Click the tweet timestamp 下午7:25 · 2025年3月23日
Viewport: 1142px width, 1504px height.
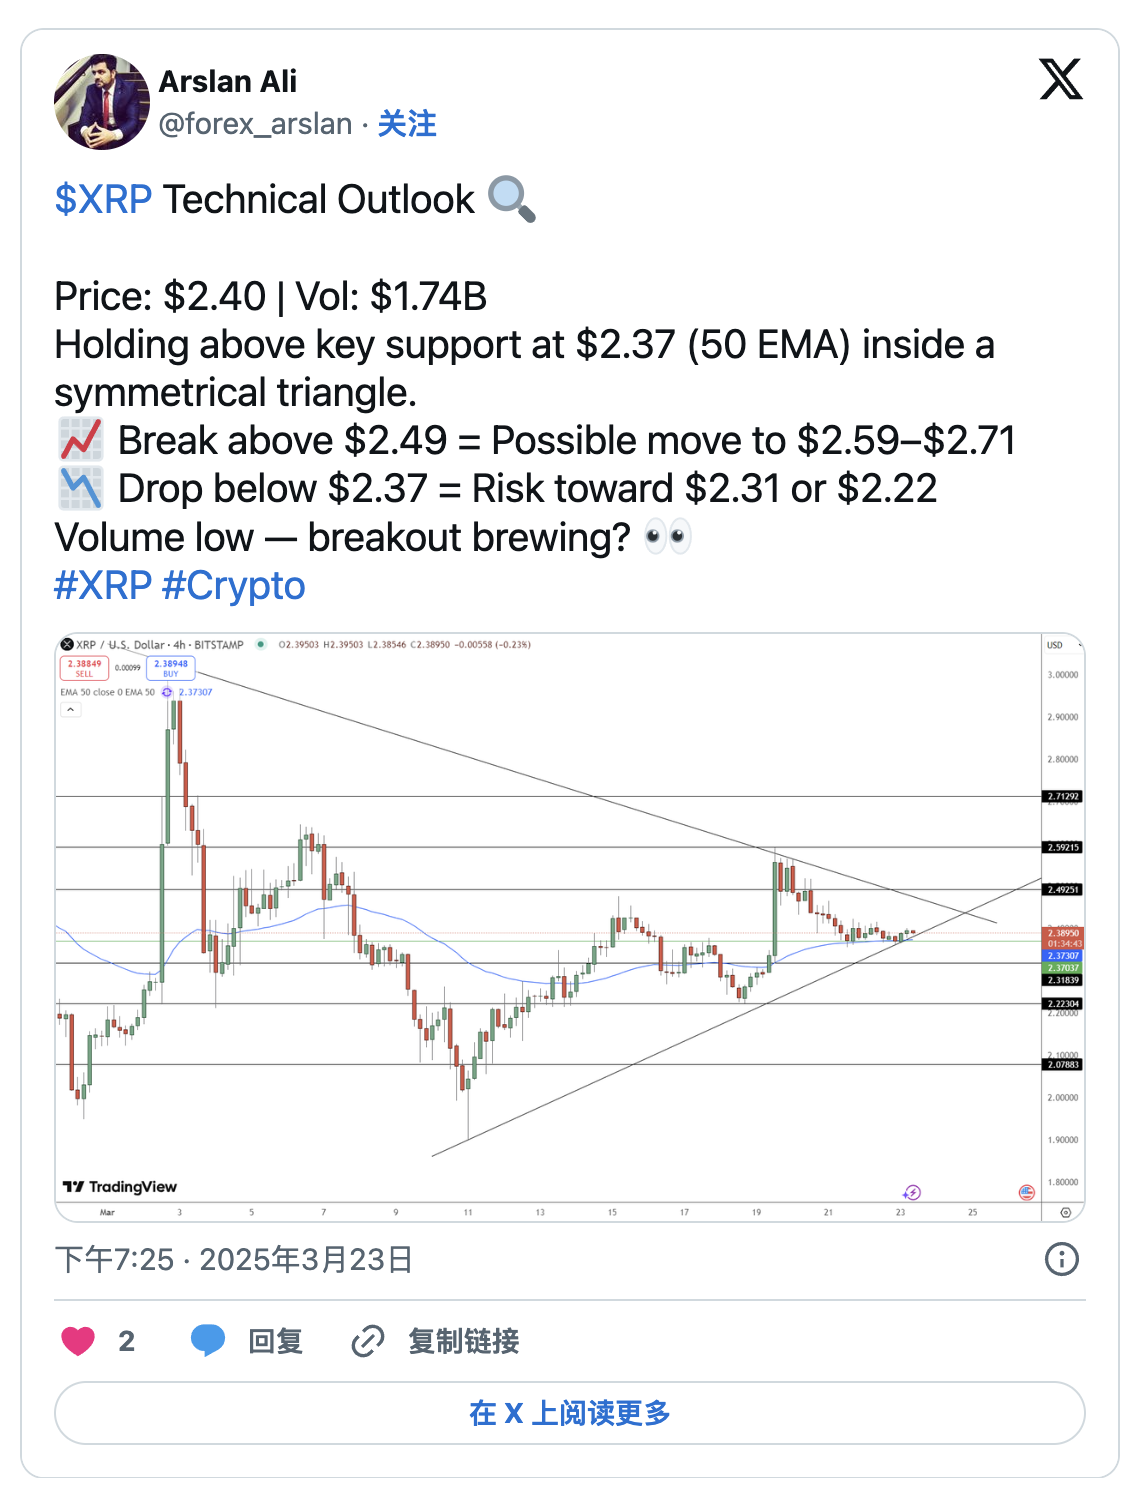pos(234,1259)
